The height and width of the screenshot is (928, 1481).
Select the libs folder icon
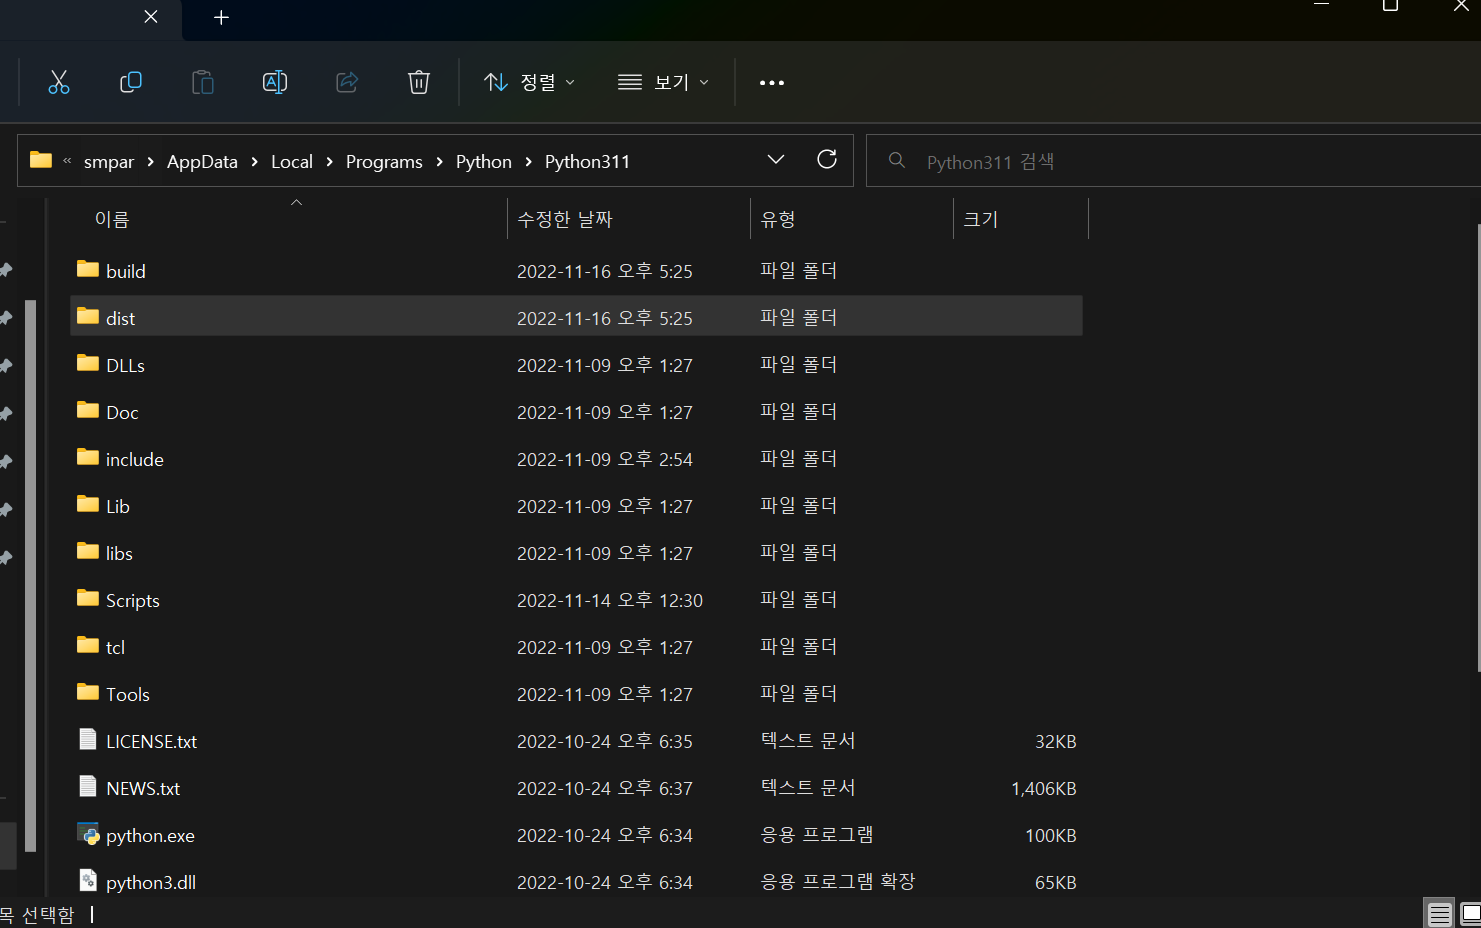click(x=88, y=551)
